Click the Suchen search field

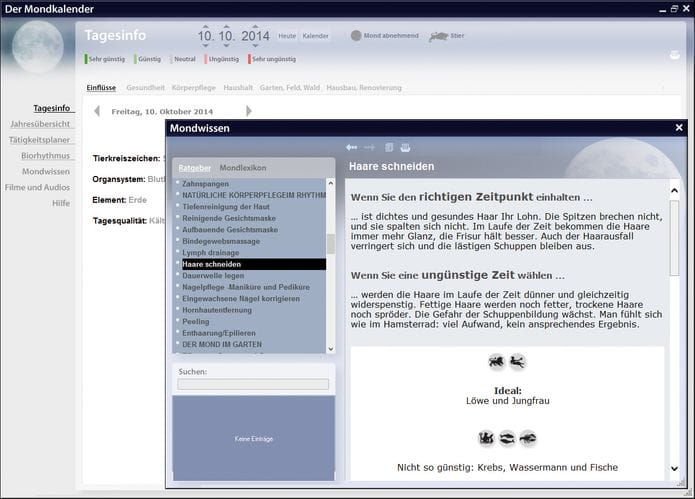pos(253,384)
